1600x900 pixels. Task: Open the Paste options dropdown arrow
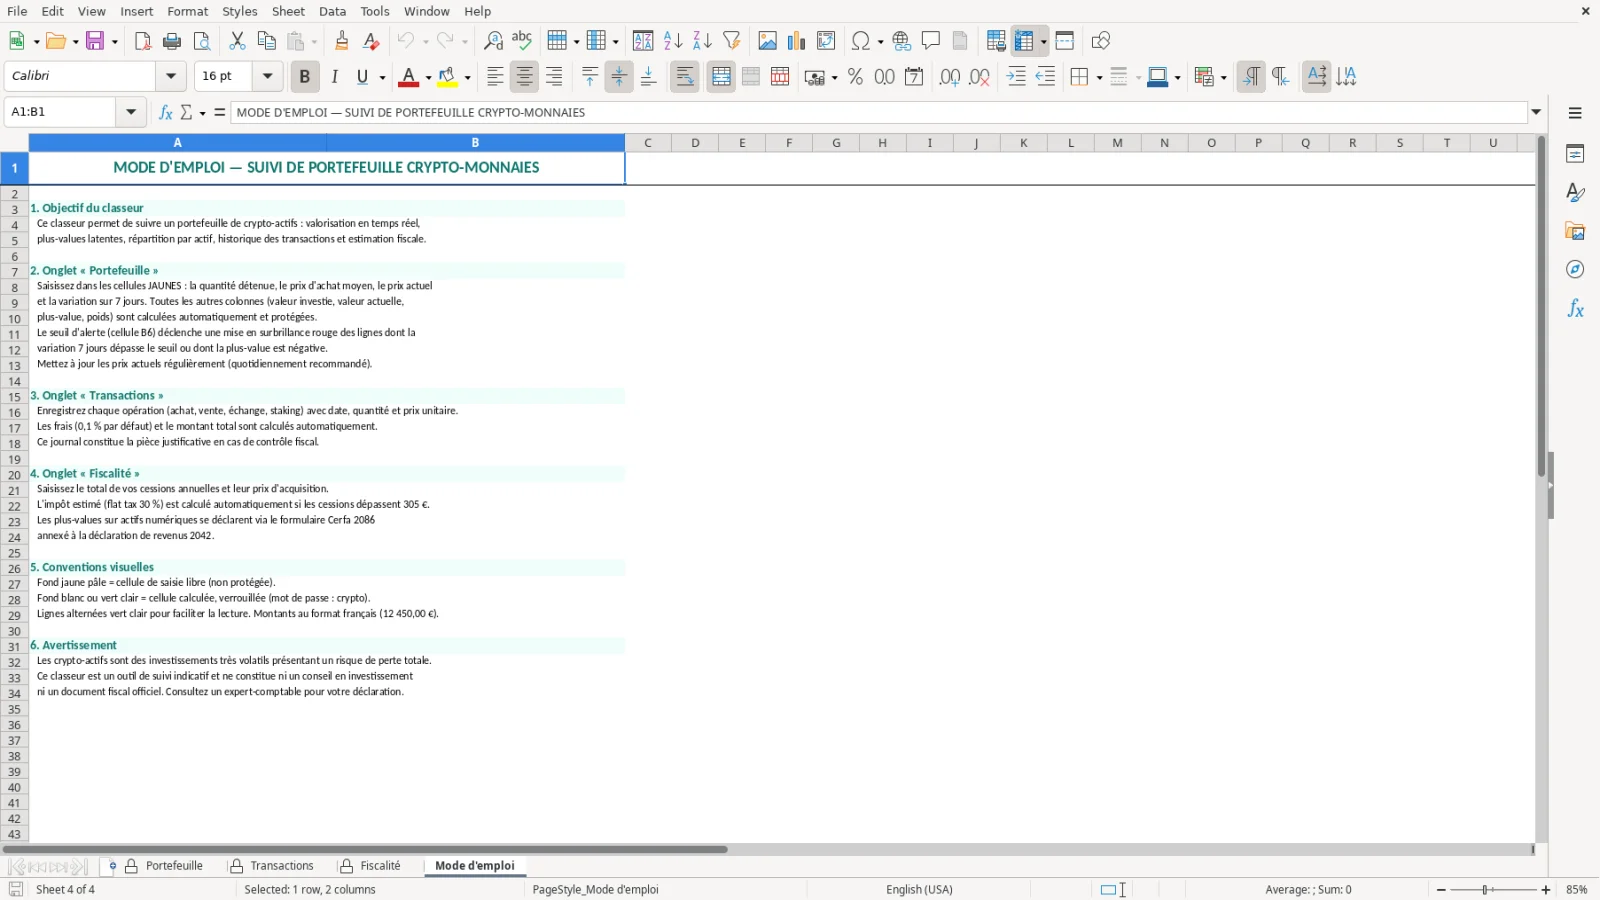pos(314,41)
